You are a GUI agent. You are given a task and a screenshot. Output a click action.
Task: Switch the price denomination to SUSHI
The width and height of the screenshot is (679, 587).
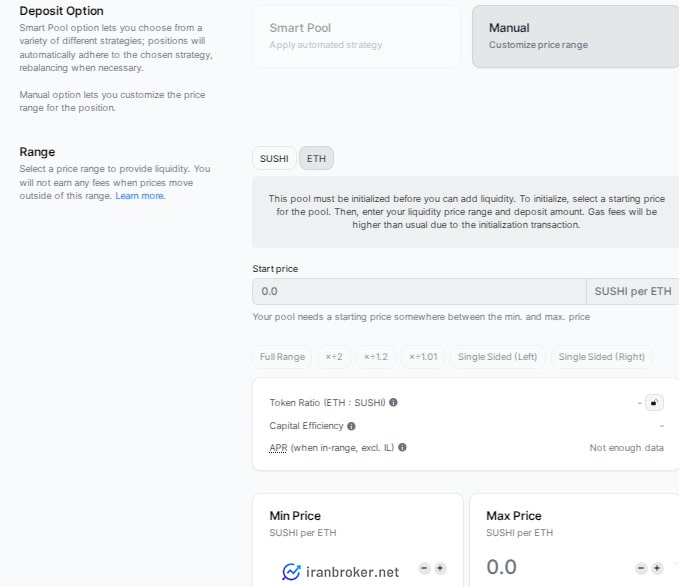click(x=274, y=158)
